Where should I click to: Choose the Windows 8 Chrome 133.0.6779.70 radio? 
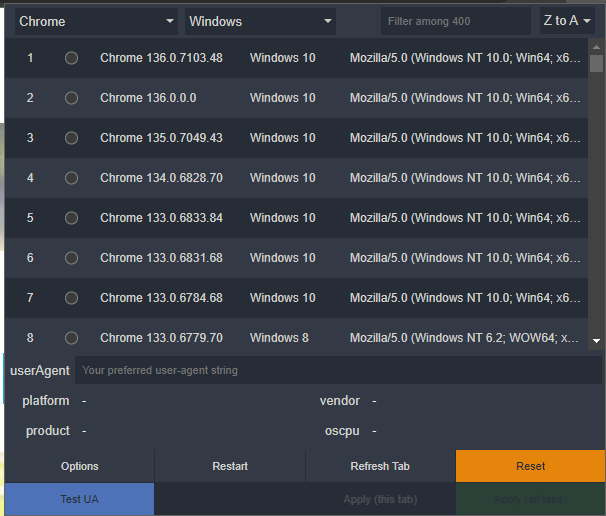71,338
